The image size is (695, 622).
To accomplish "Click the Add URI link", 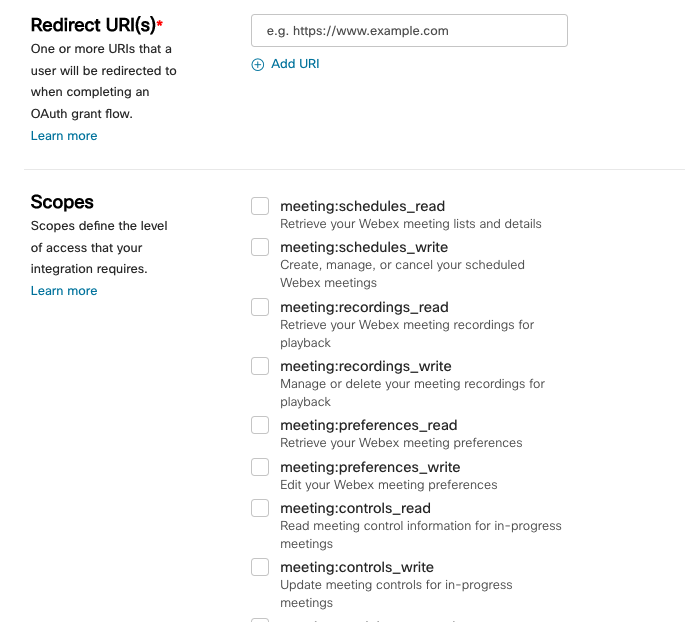I will (295, 64).
